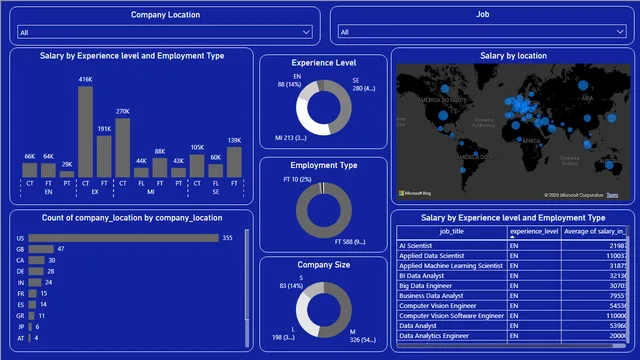Select the 191K EX FT bar

pyautogui.click(x=104, y=156)
